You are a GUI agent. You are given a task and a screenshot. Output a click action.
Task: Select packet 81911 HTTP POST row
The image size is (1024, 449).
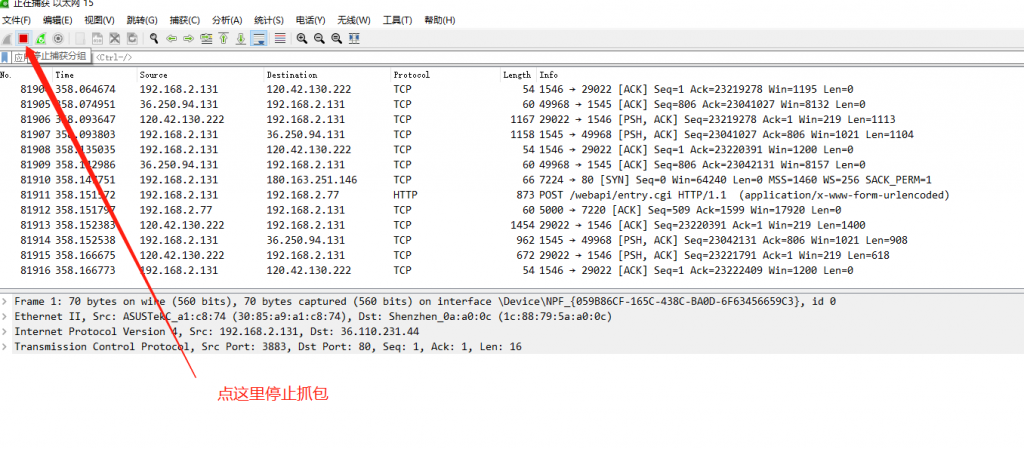(x=512, y=195)
